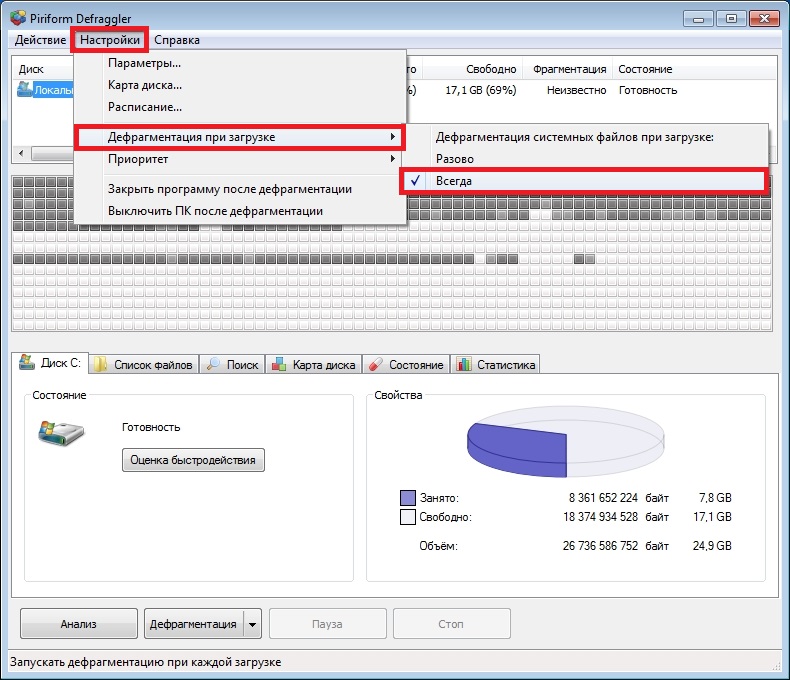Click the Карта диска tab icon
The height and width of the screenshot is (680, 790).
(281, 365)
